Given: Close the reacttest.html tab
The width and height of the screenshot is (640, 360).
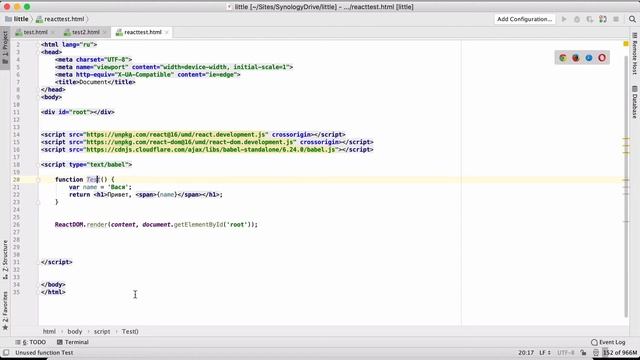Looking at the screenshot, I should coord(167,33).
